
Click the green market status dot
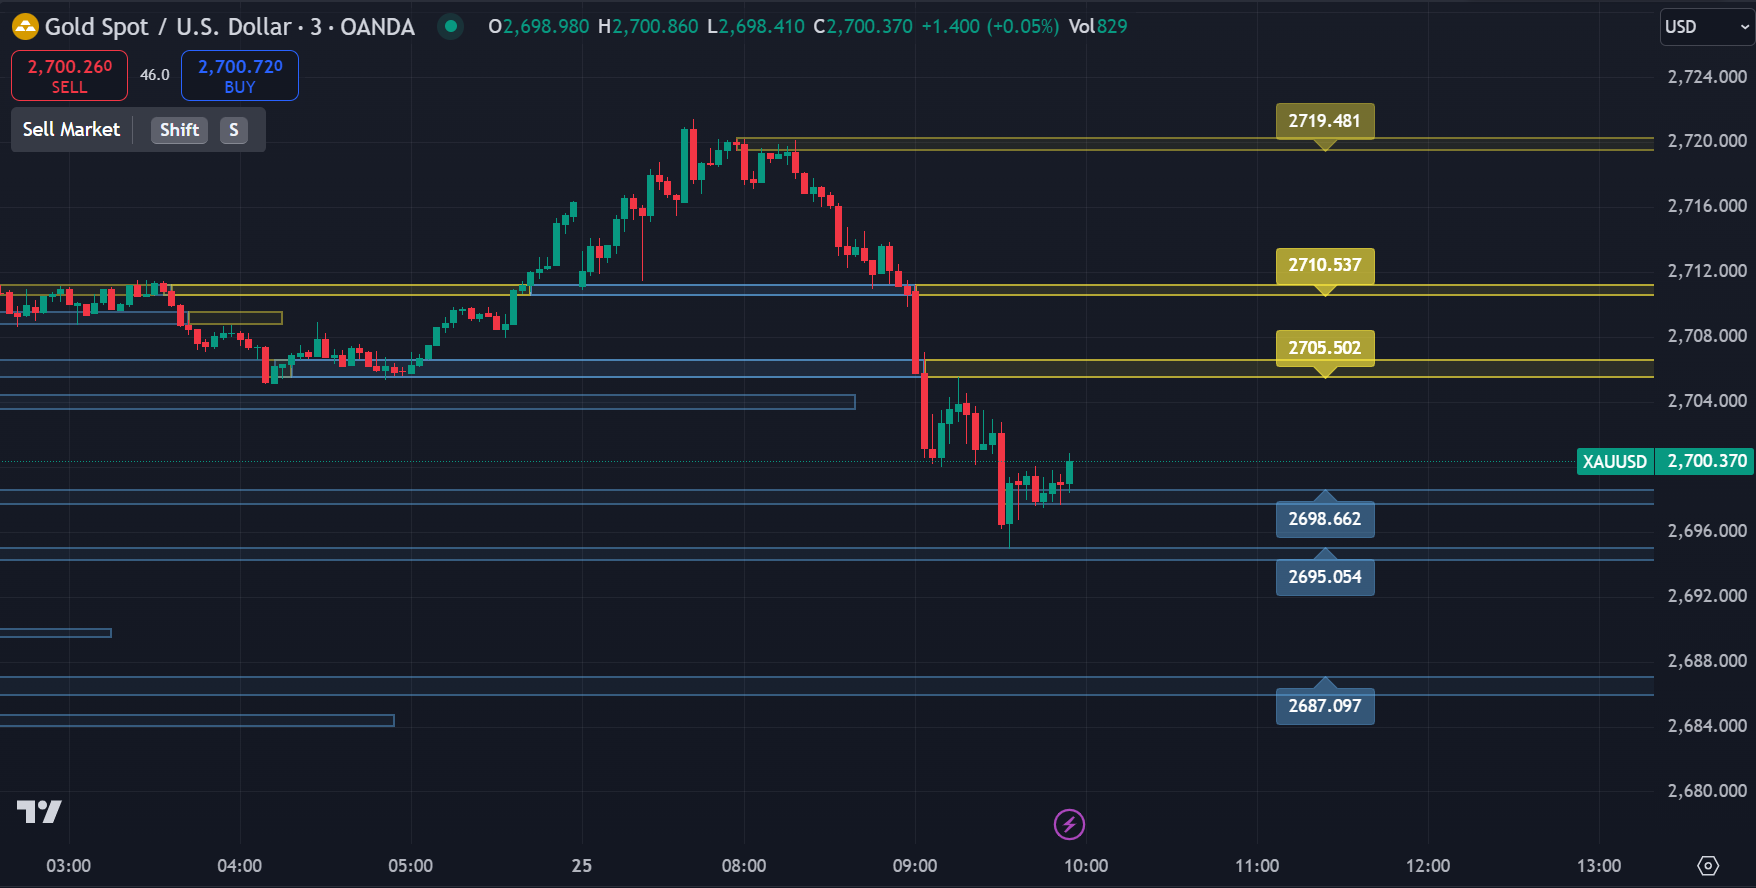(x=451, y=27)
